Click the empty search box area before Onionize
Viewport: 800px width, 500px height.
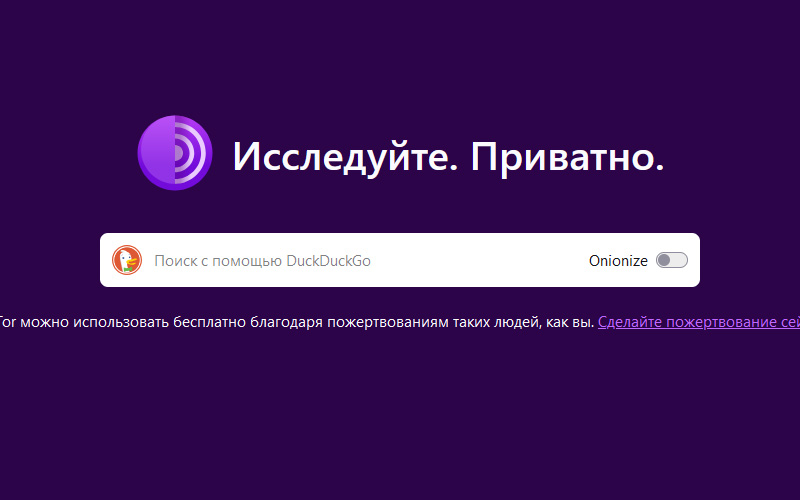click(x=480, y=261)
